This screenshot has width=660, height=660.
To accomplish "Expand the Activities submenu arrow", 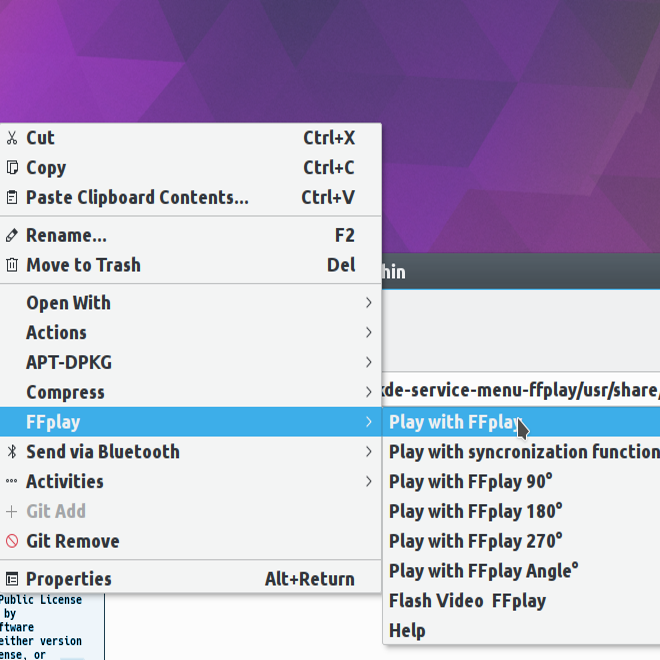I will click(369, 482).
